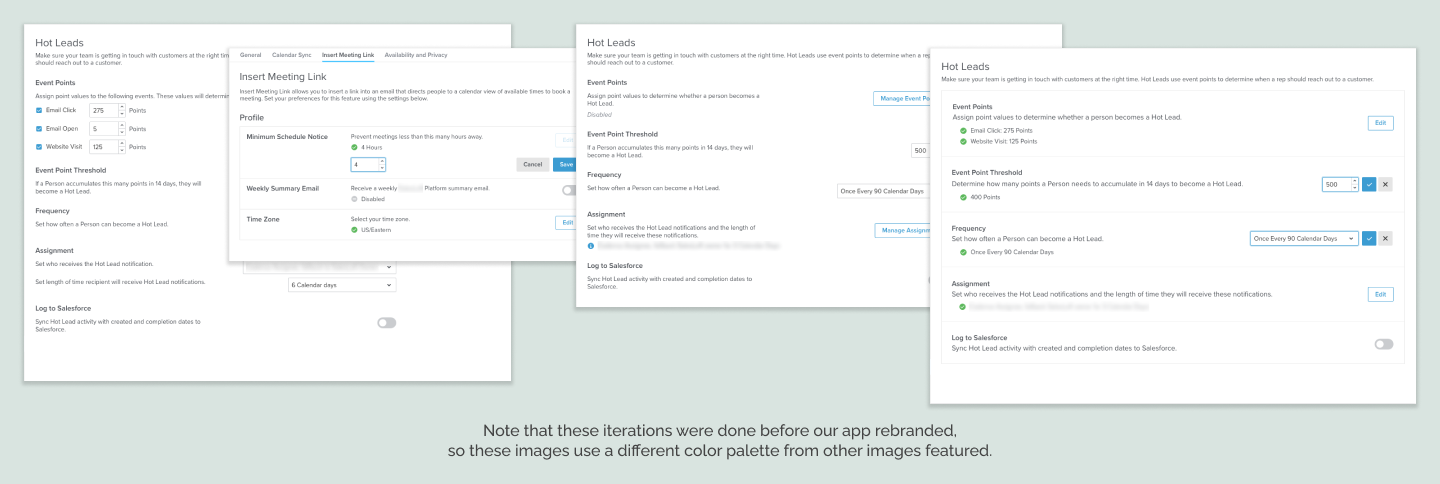Click the blue info icon under Assignment

(591, 245)
